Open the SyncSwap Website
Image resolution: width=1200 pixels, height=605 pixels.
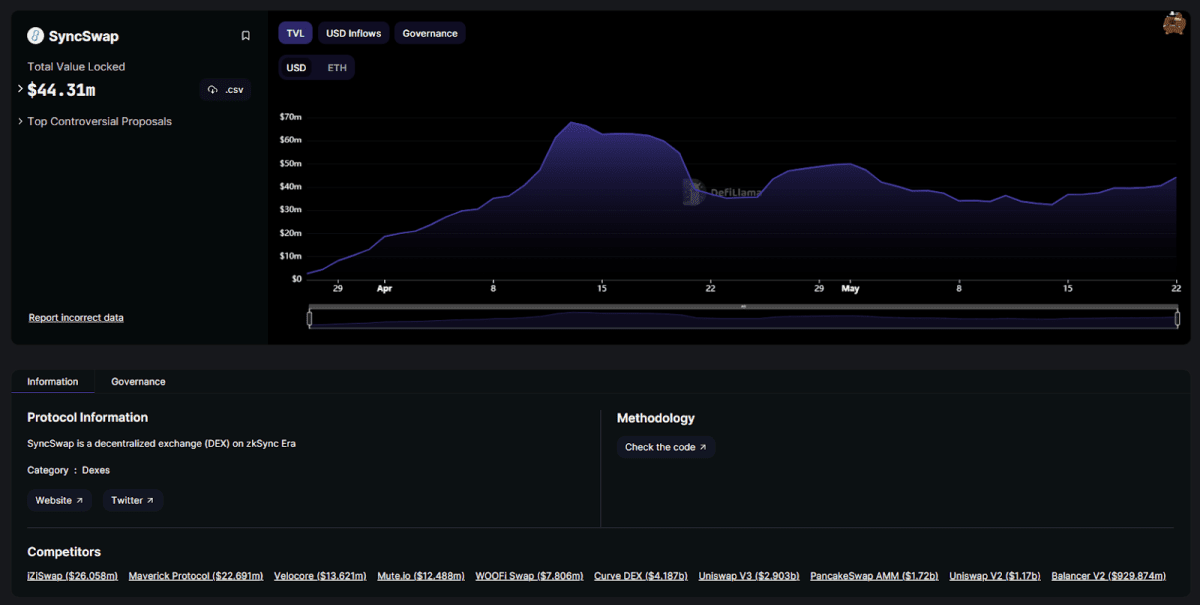[59, 500]
